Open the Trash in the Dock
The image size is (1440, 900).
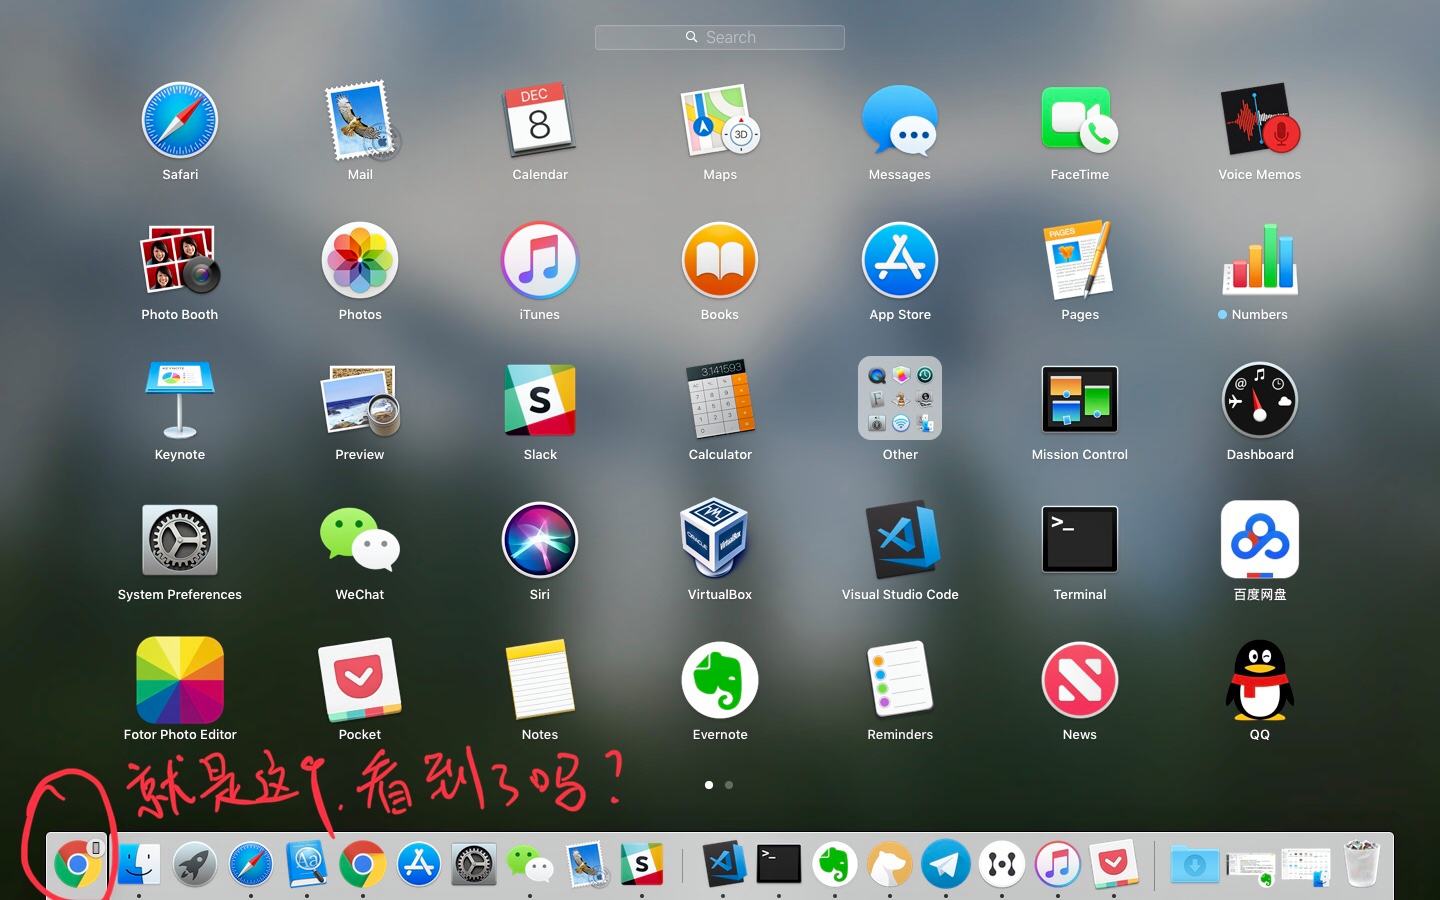pos(1361,864)
